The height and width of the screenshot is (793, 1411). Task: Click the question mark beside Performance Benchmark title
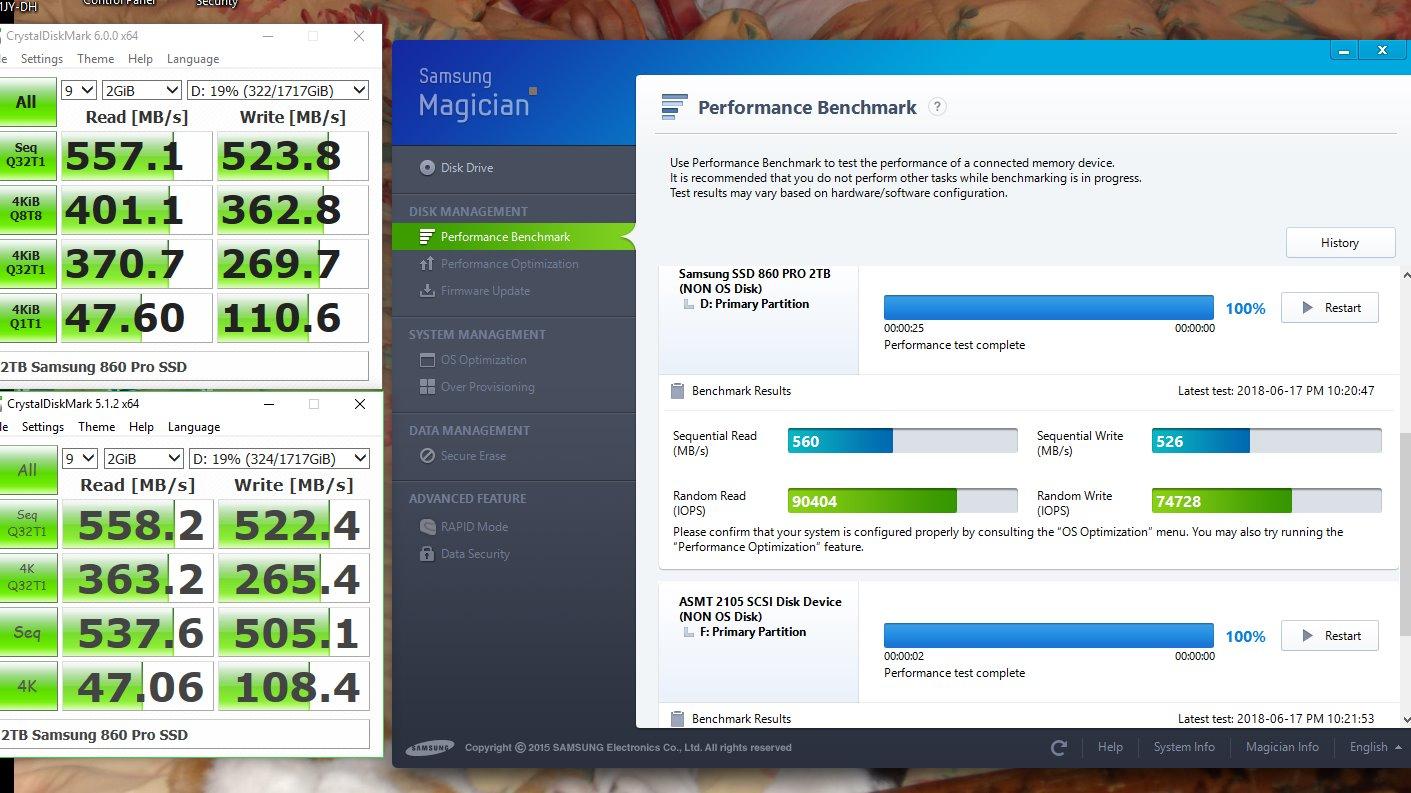tap(937, 107)
